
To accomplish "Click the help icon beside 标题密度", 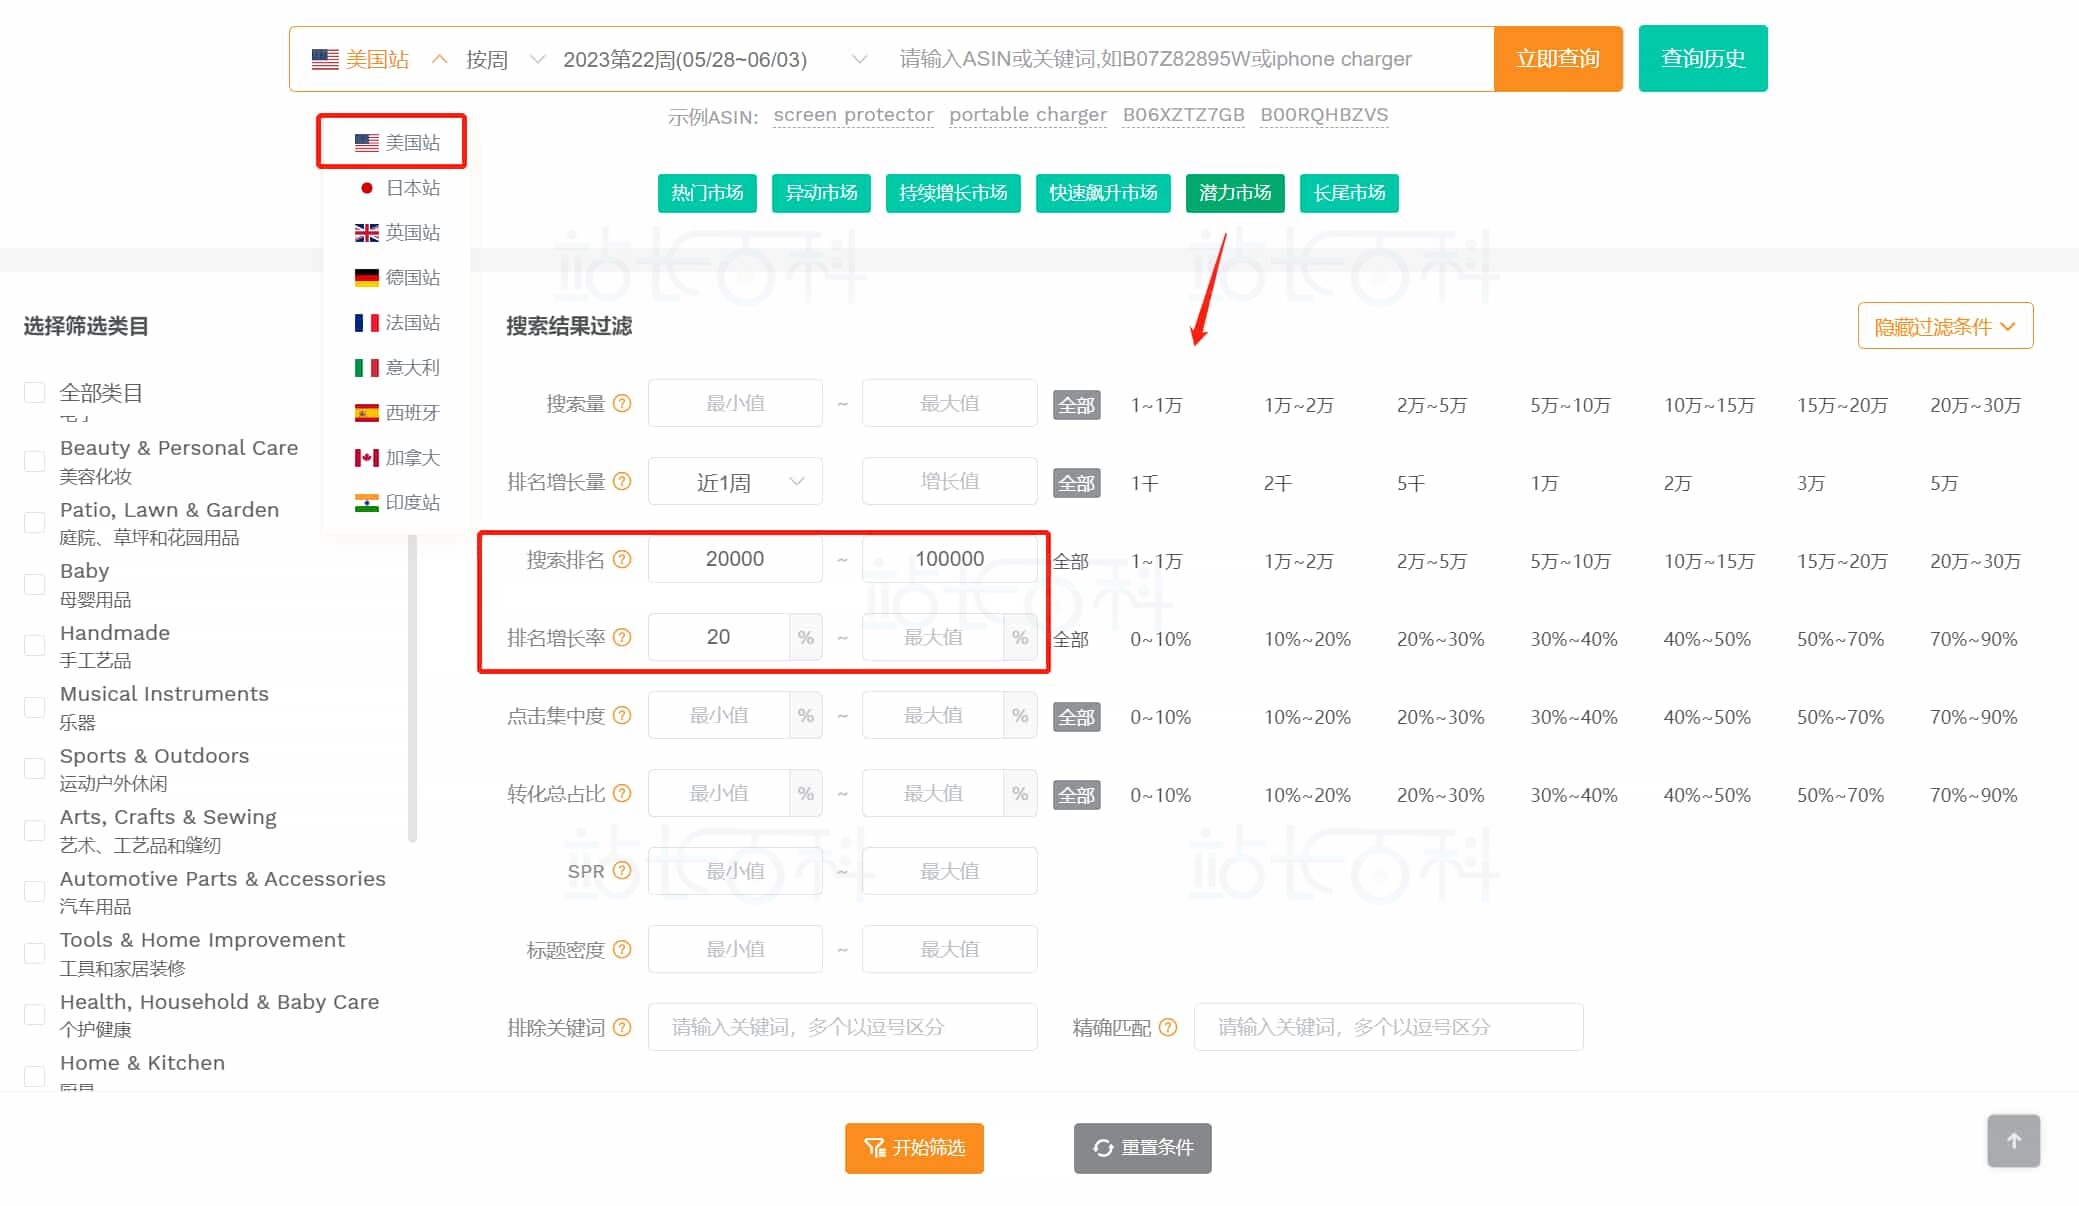I will pos(622,949).
